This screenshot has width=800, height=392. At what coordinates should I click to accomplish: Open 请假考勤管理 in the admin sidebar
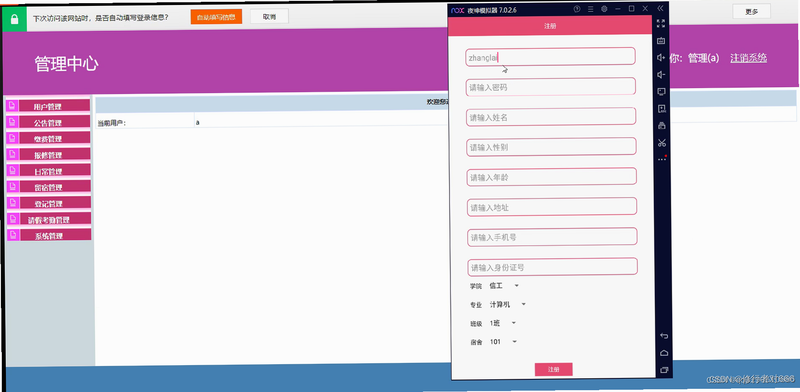tap(48, 219)
